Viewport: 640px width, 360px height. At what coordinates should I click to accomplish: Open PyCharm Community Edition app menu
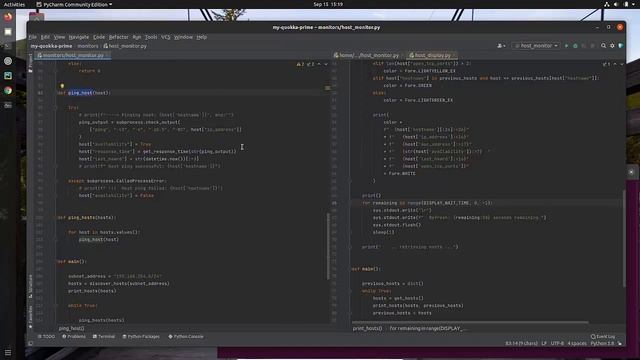click(x=74, y=4)
